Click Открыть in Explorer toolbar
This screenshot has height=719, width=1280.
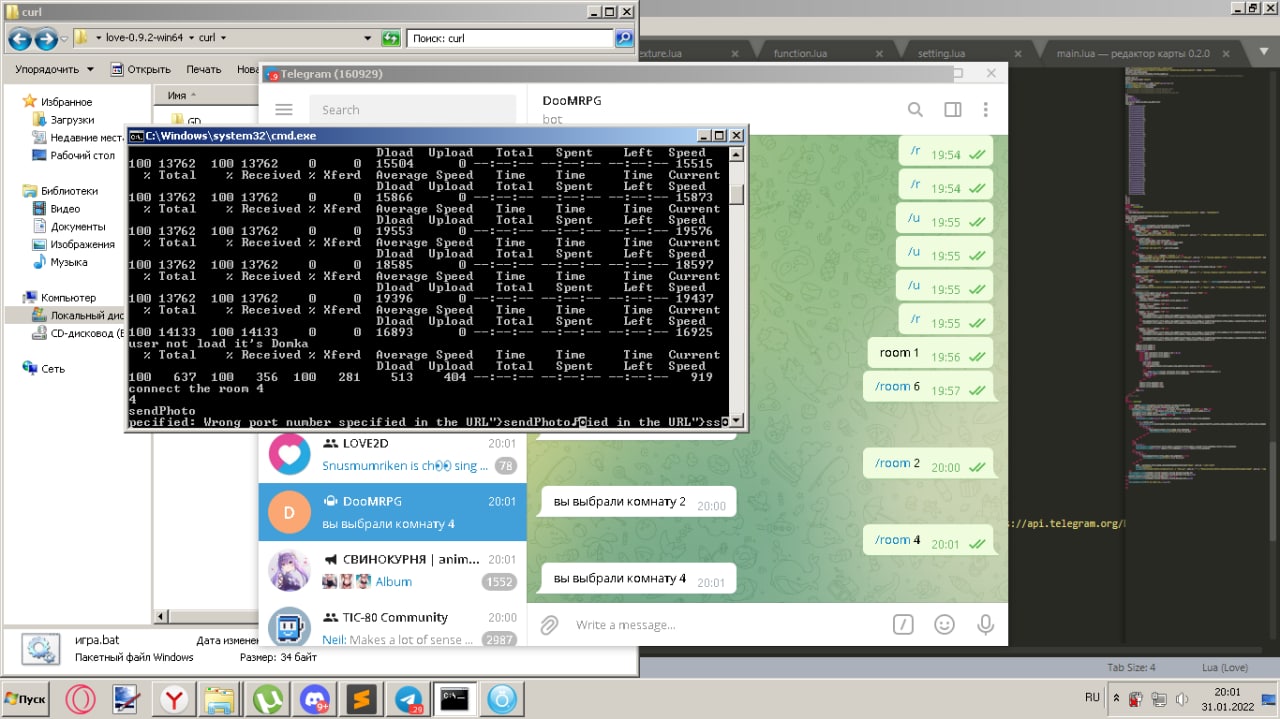click(140, 69)
